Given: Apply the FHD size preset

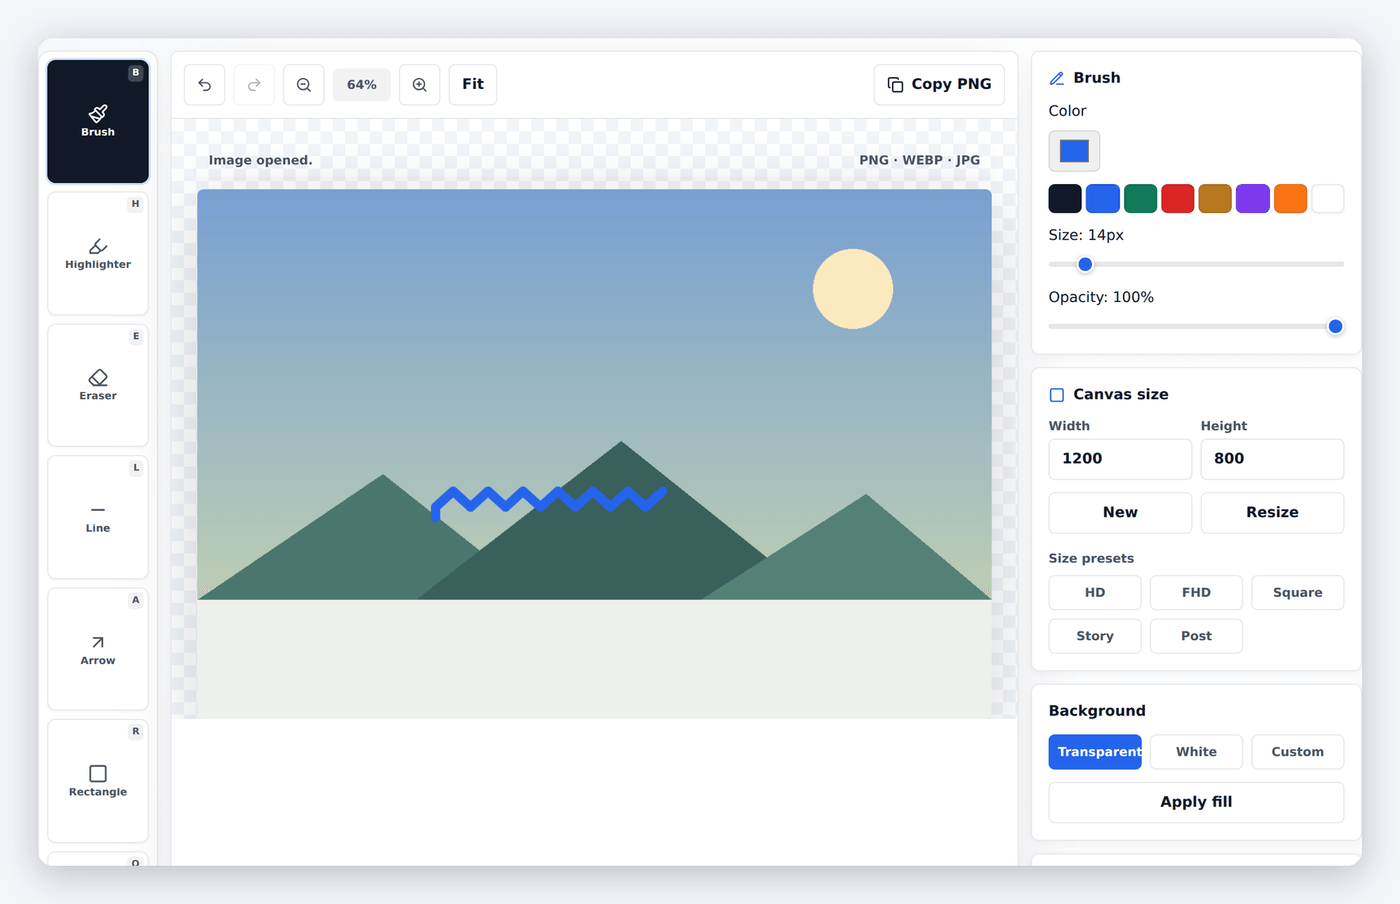Looking at the screenshot, I should pyautogui.click(x=1196, y=593).
